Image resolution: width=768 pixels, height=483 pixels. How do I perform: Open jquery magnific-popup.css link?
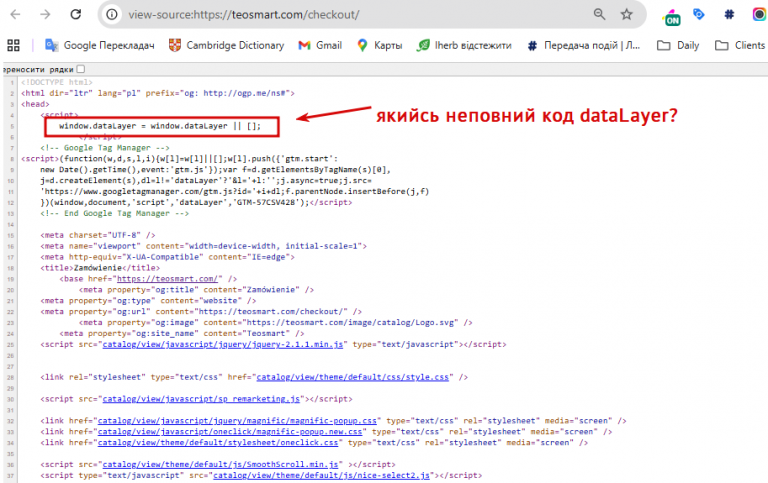237,421
